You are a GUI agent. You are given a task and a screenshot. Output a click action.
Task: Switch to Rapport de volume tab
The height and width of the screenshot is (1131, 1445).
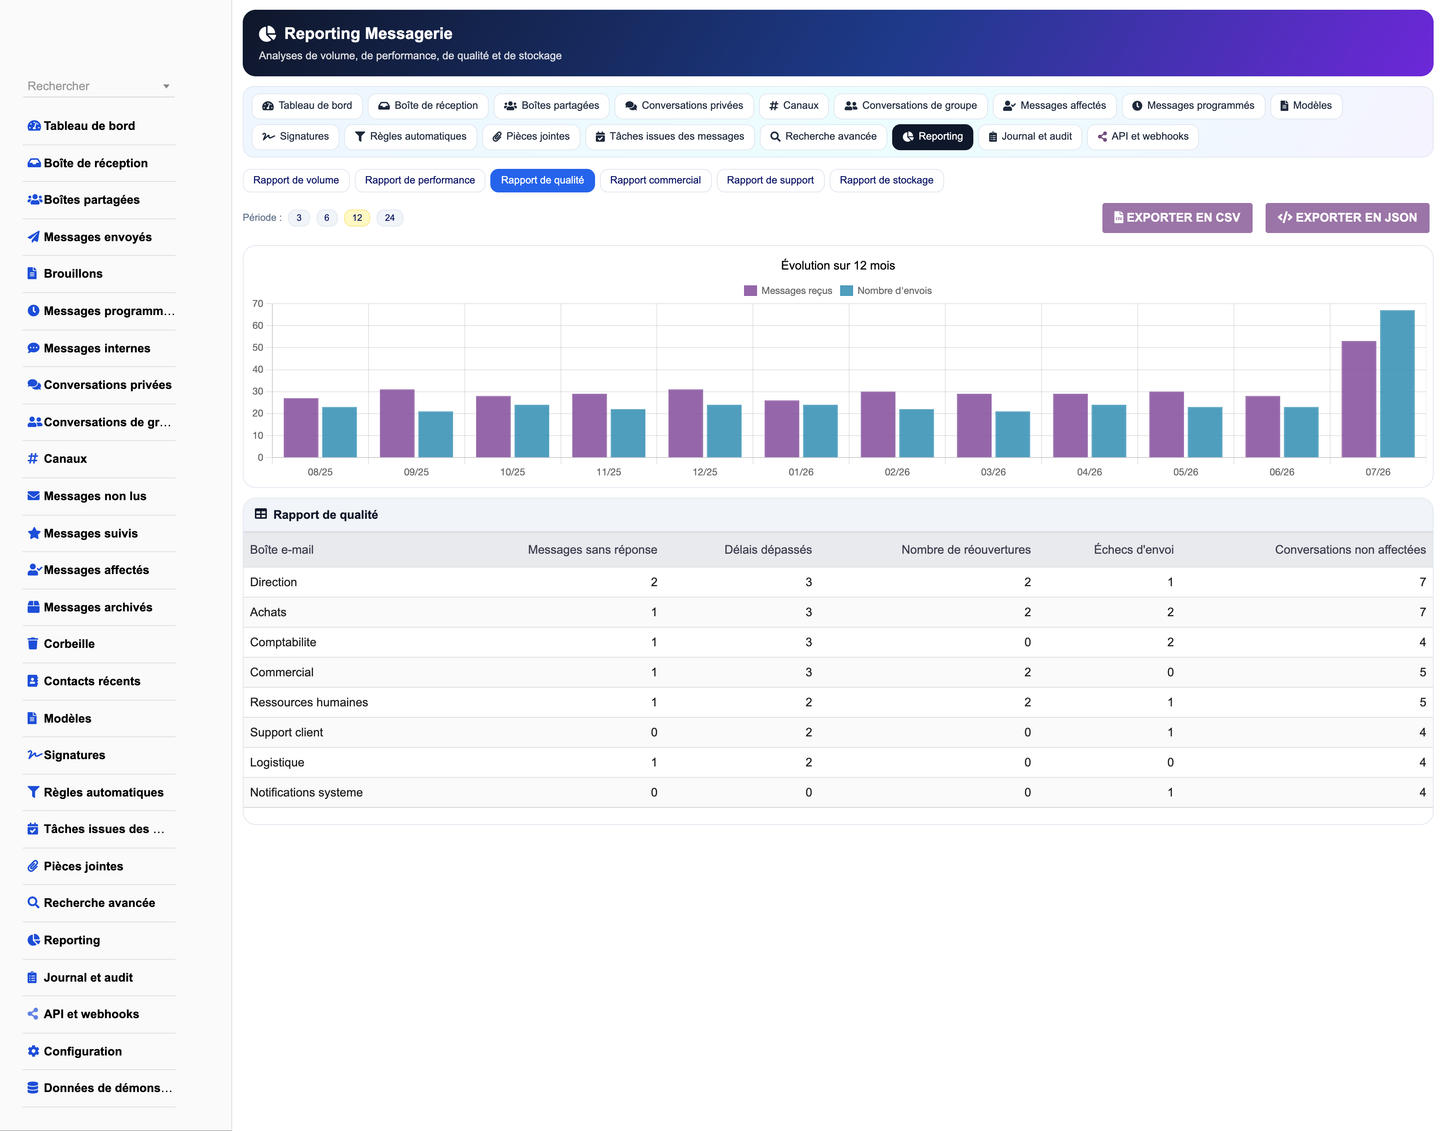tap(296, 181)
